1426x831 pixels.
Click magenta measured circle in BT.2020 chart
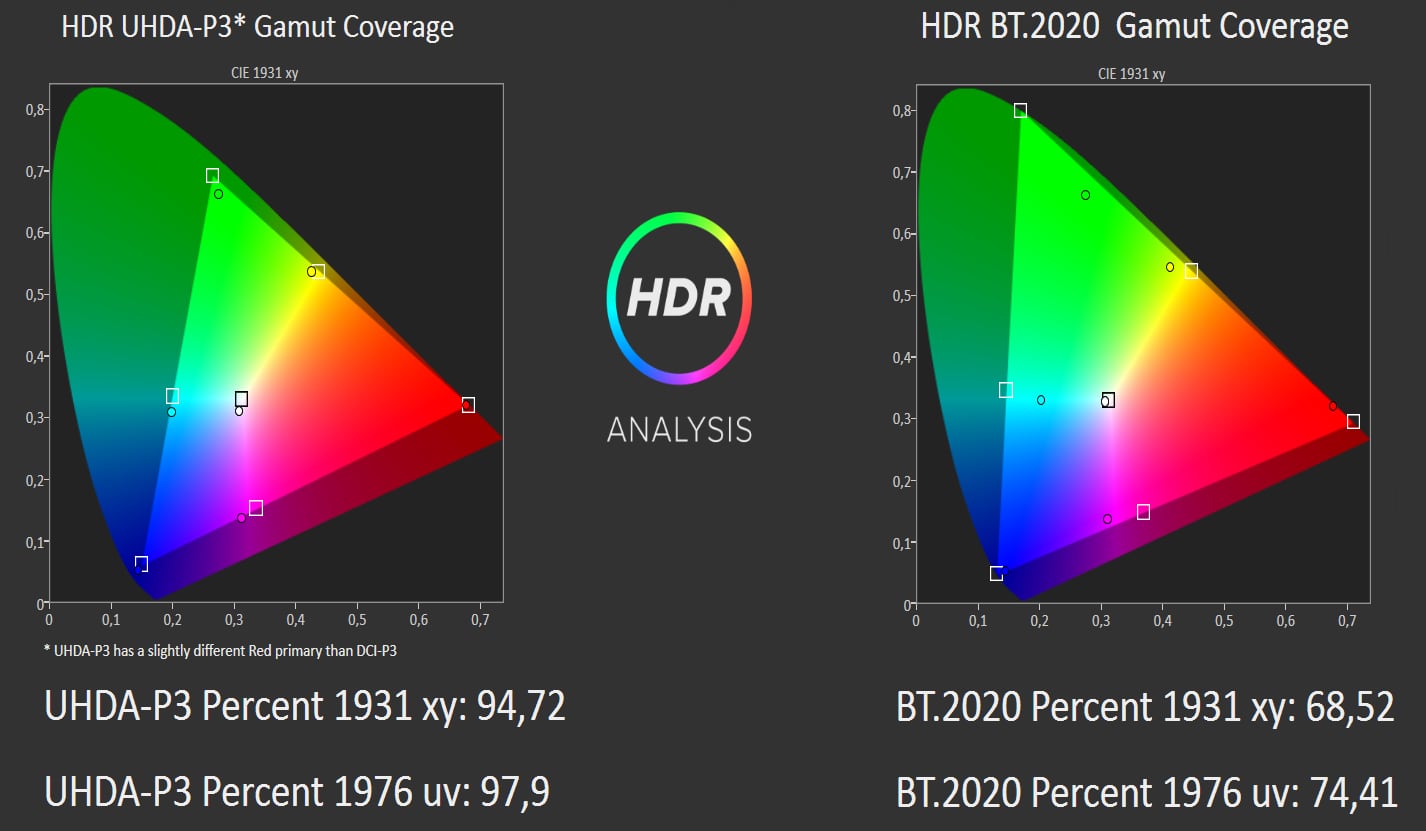point(1107,519)
